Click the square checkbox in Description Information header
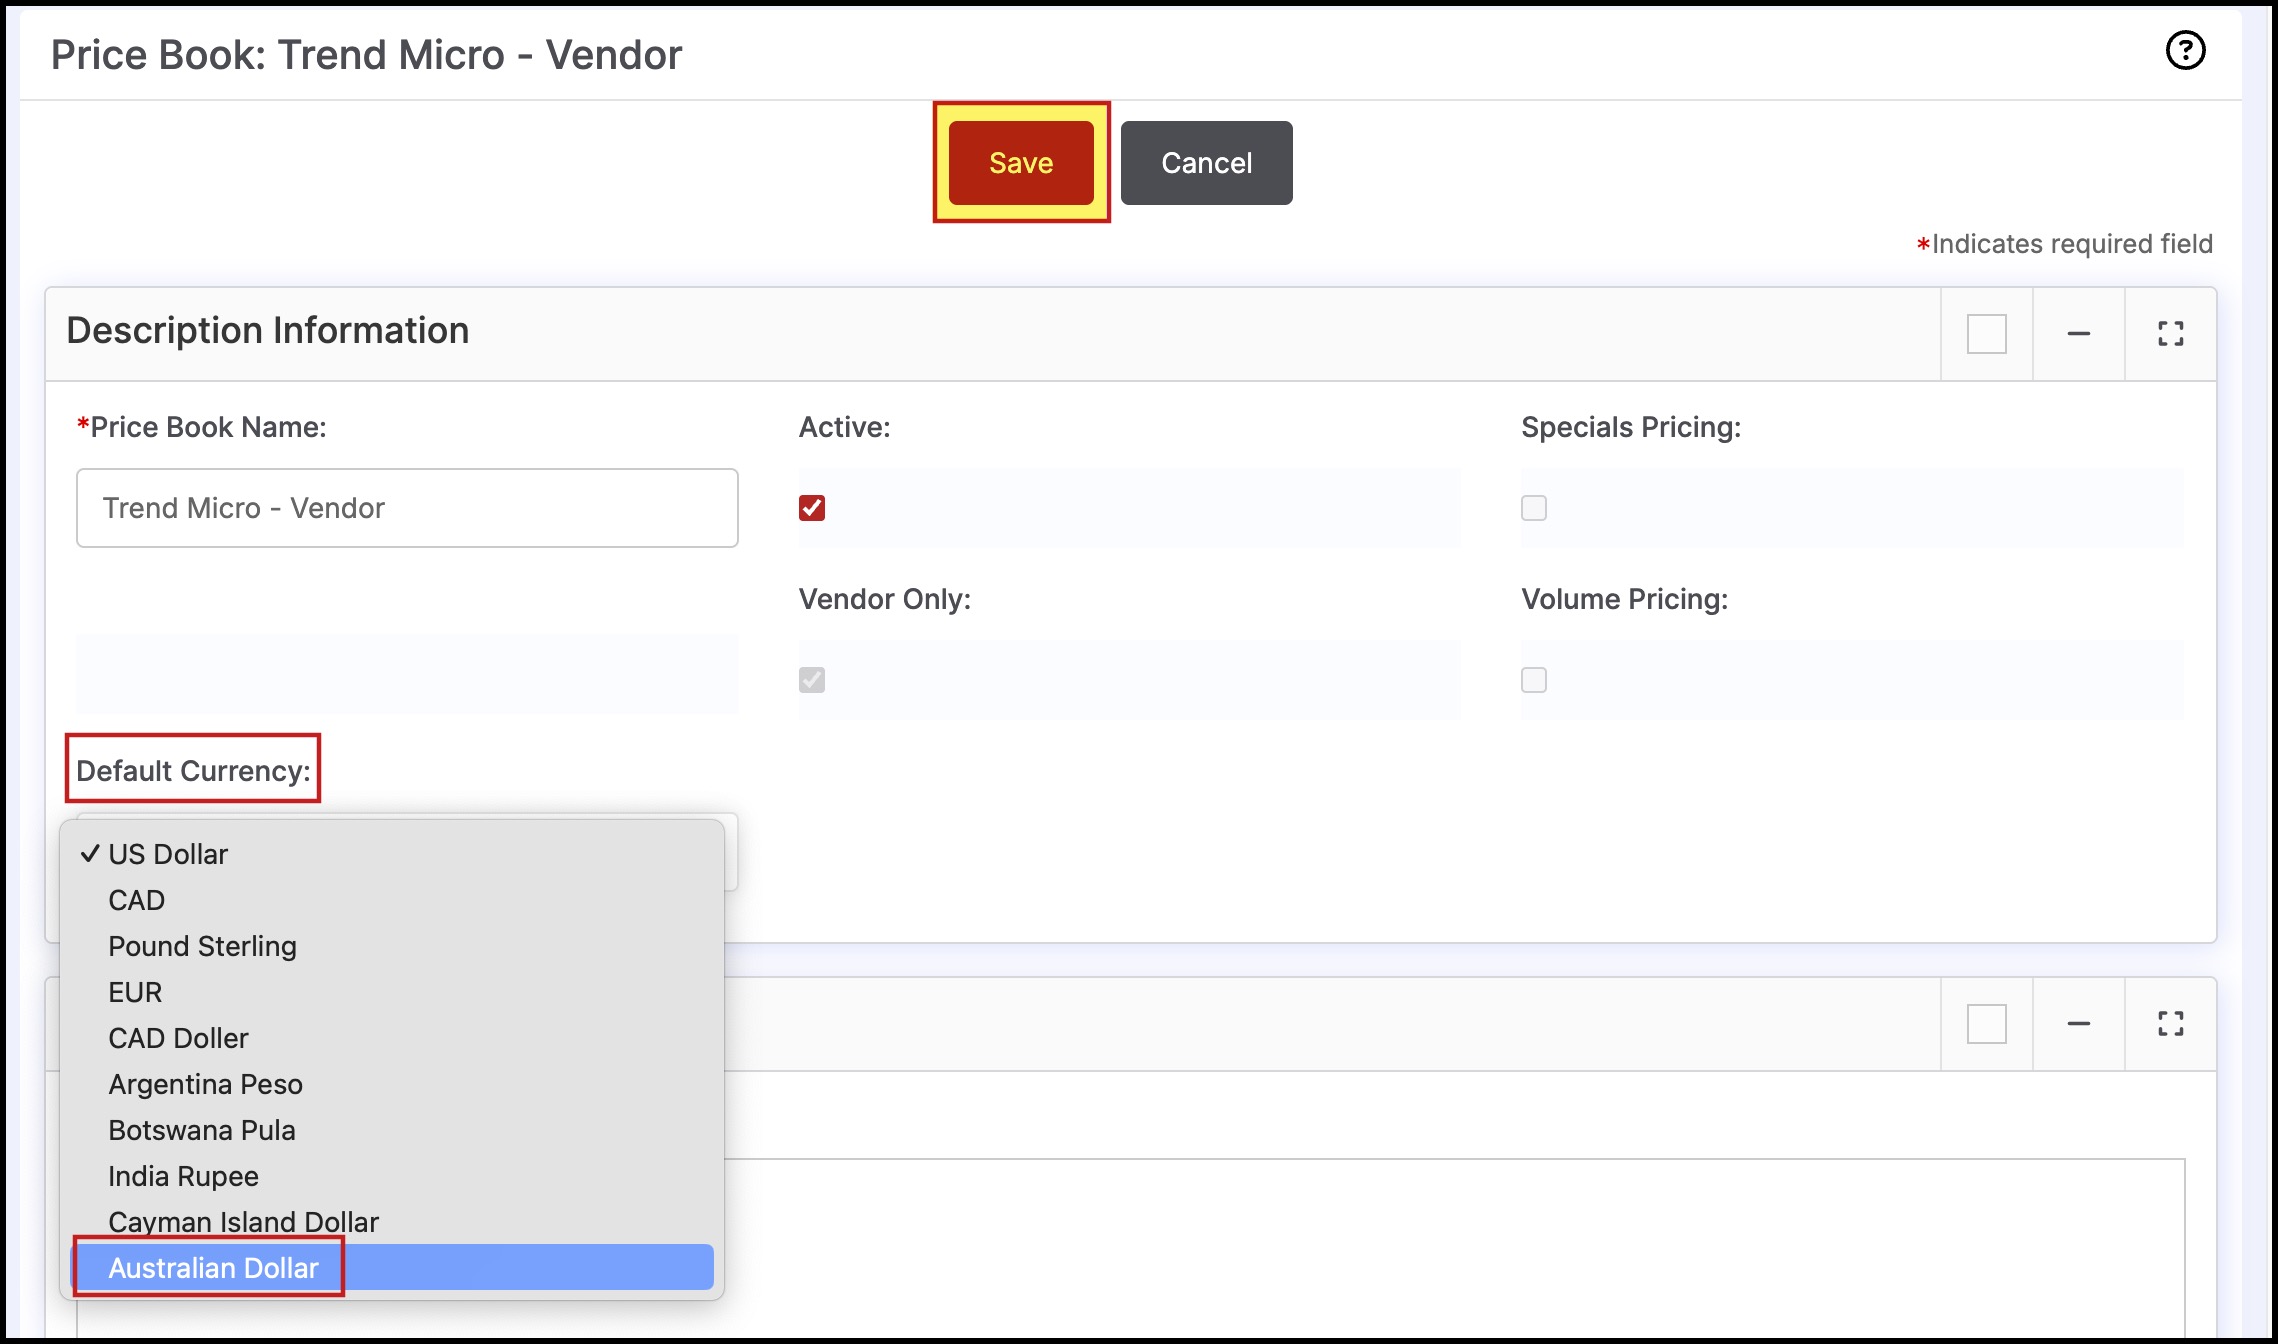This screenshot has height=1344, width=2278. coord(1986,334)
